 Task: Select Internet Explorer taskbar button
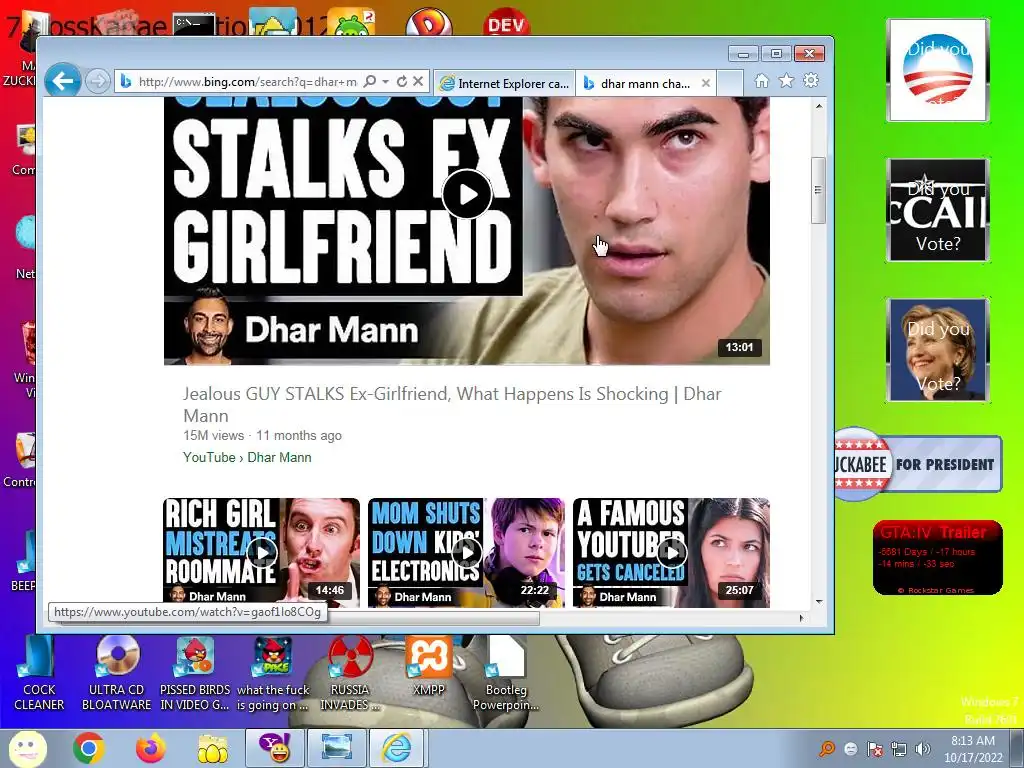coord(398,748)
